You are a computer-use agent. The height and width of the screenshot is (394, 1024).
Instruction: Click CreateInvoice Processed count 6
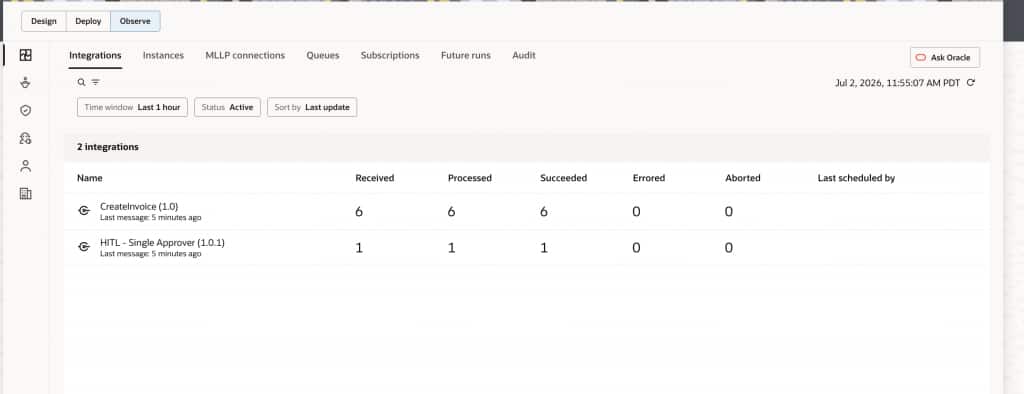click(451, 212)
